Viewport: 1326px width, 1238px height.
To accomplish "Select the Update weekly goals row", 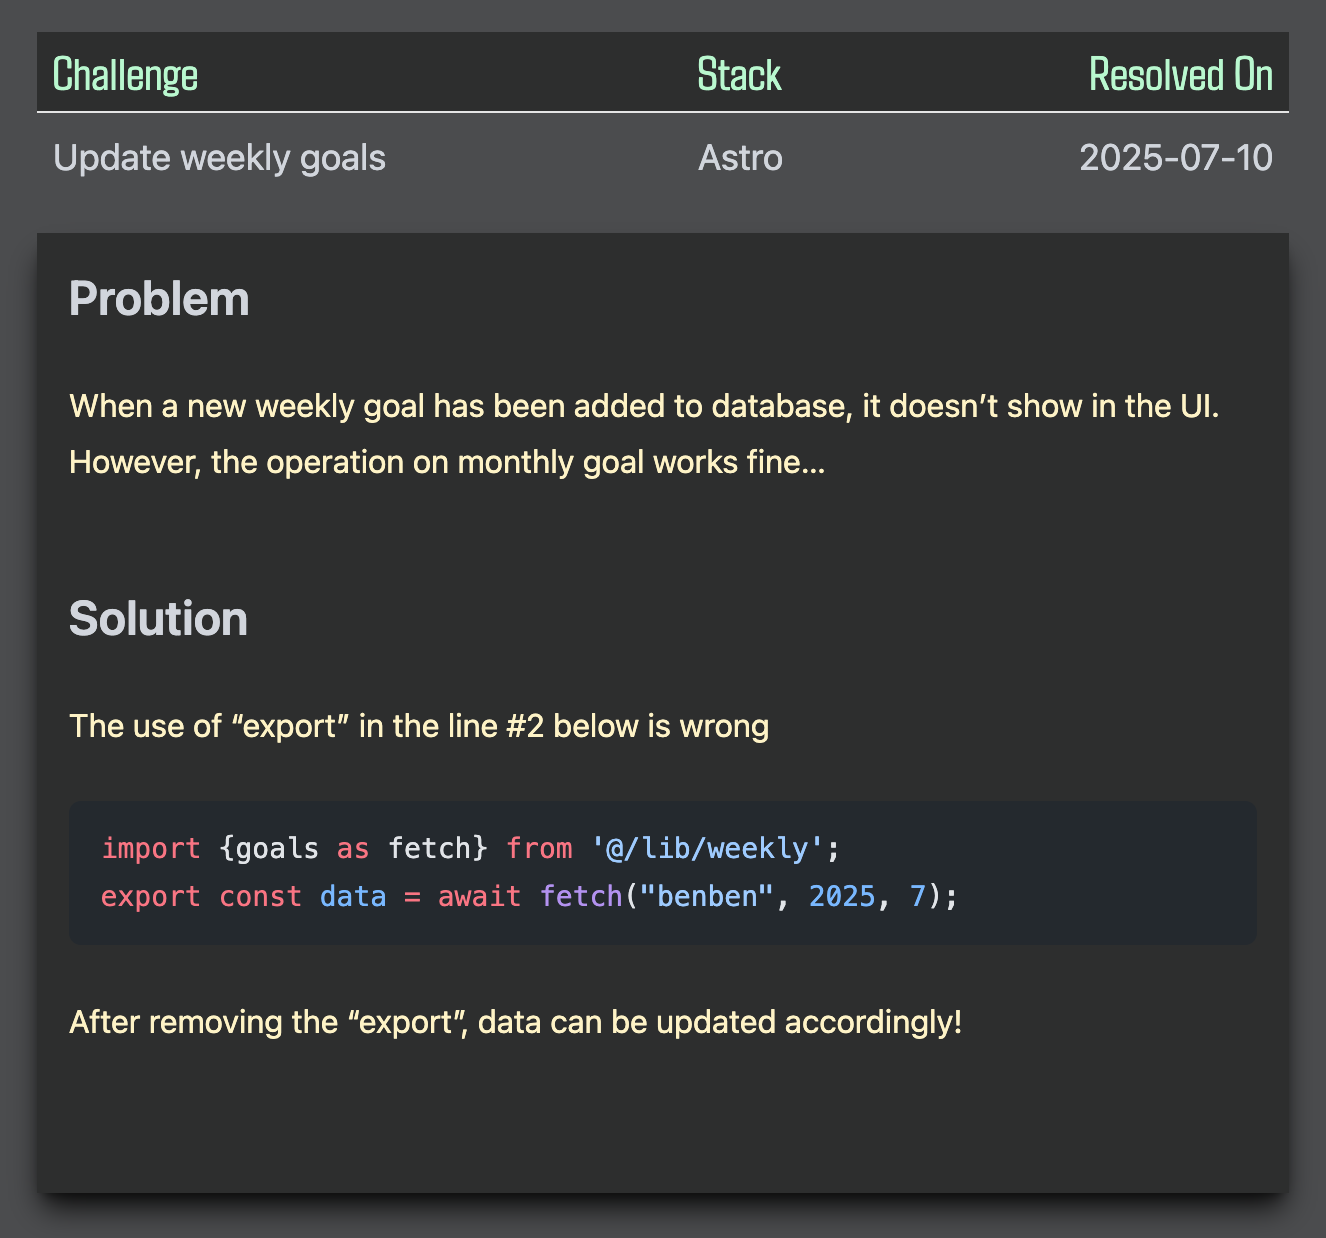I will click(219, 158).
